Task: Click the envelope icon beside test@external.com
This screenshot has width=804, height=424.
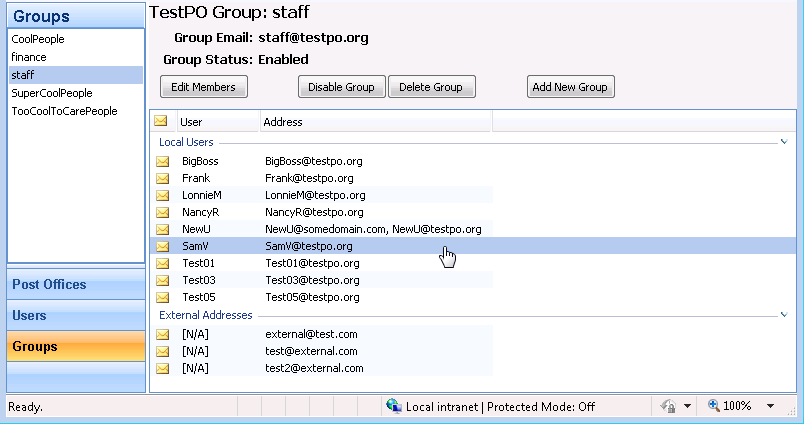Action: pyautogui.click(x=163, y=351)
